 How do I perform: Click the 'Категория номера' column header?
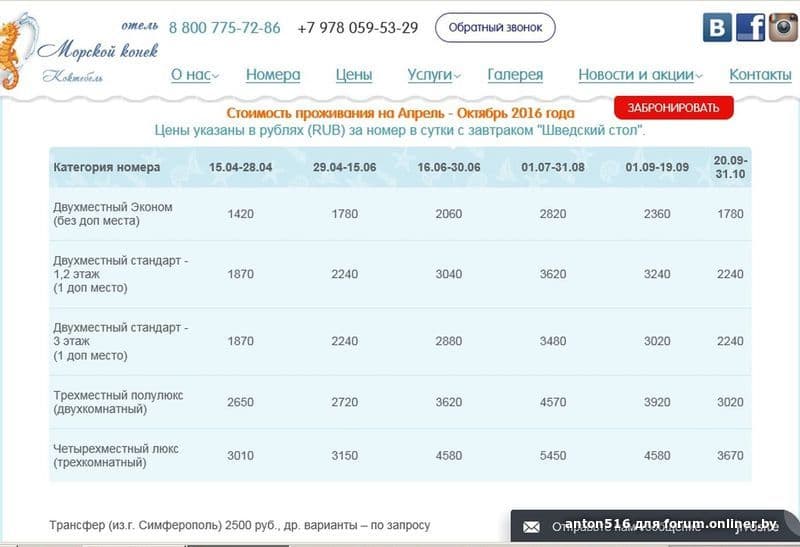(107, 167)
